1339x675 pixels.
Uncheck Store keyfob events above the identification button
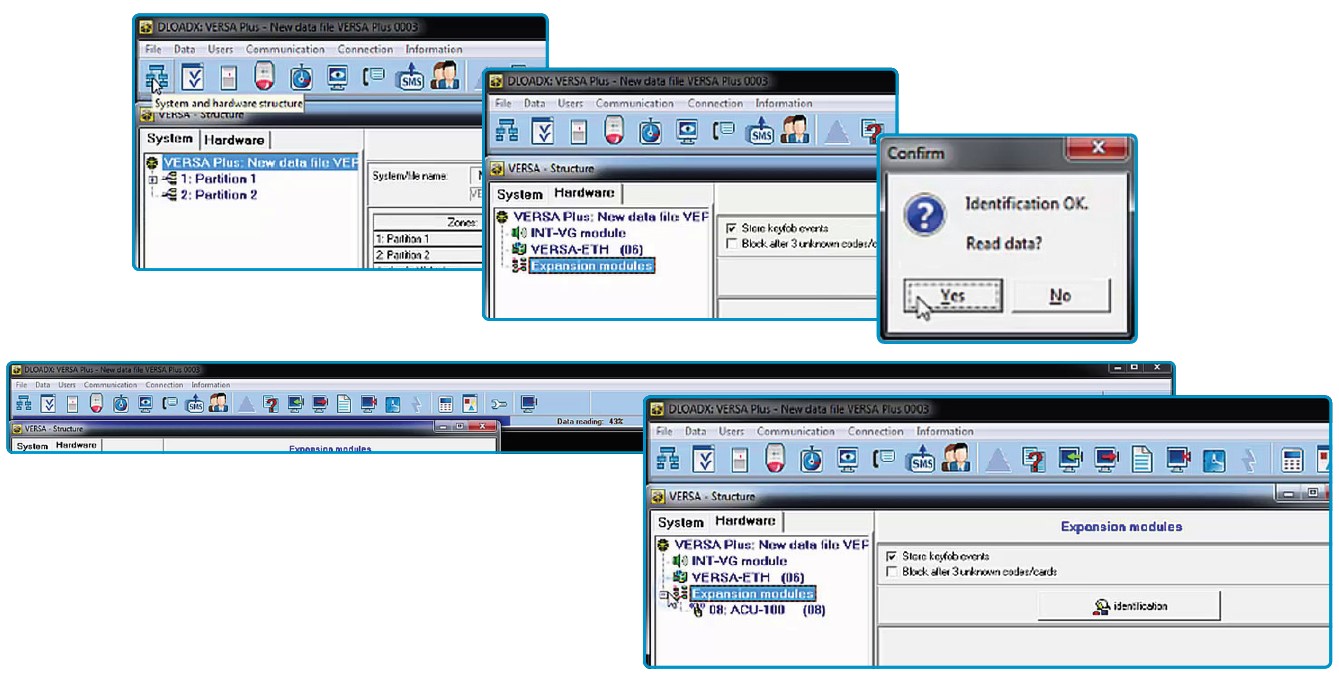[892, 556]
